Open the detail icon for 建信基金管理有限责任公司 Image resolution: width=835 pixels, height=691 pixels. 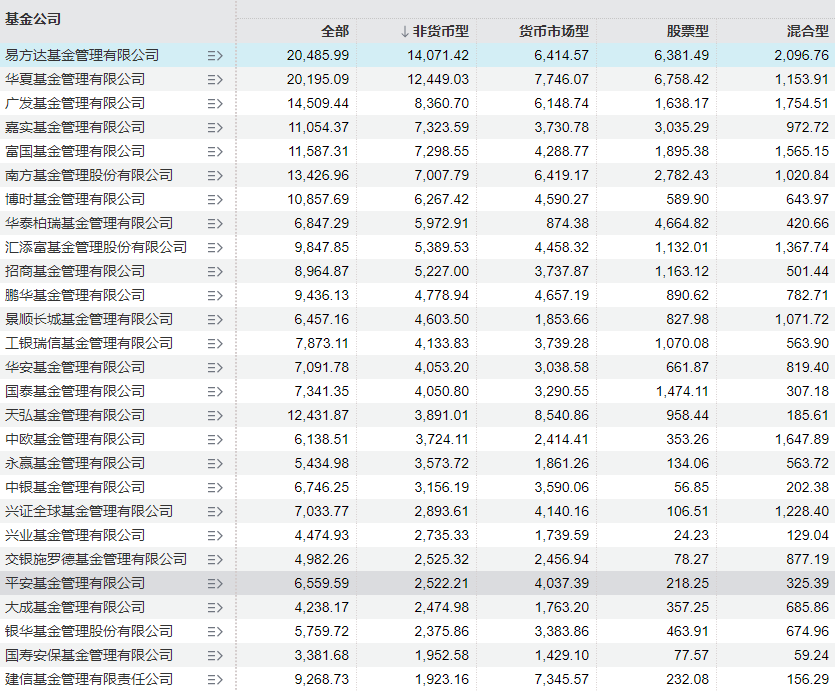point(215,680)
